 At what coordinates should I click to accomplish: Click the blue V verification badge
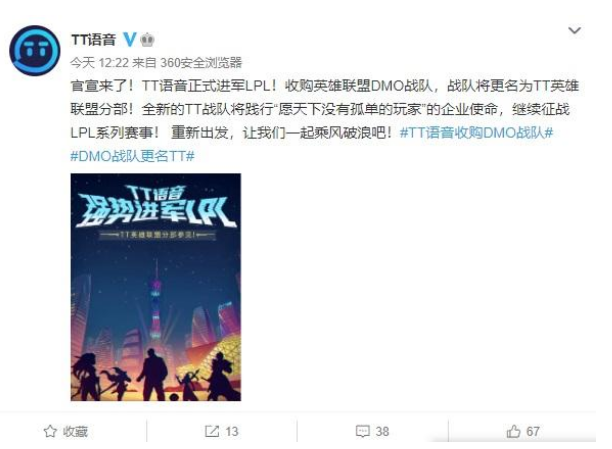(x=130, y=39)
